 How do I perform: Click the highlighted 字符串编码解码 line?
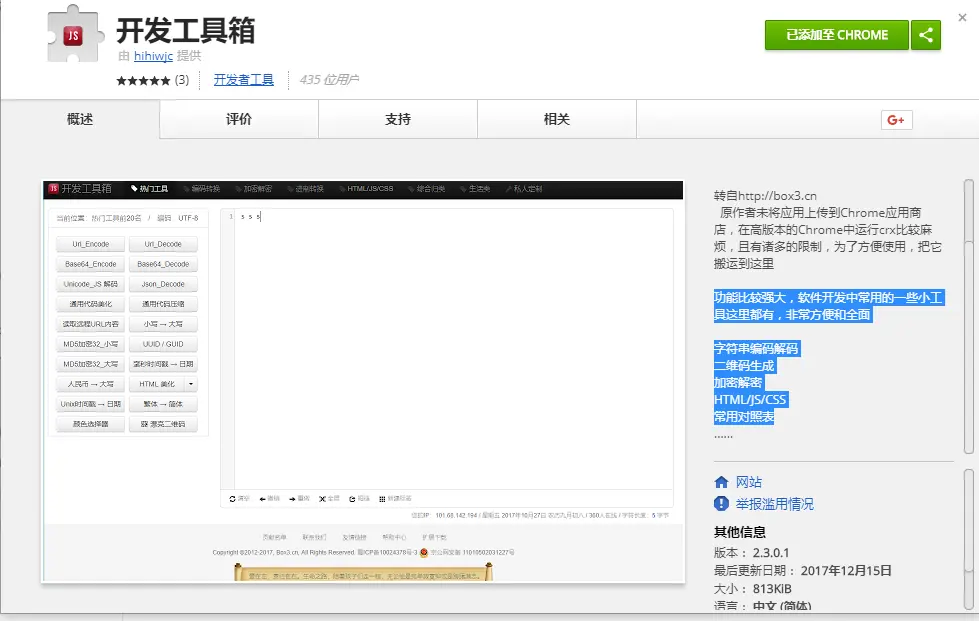(x=756, y=348)
